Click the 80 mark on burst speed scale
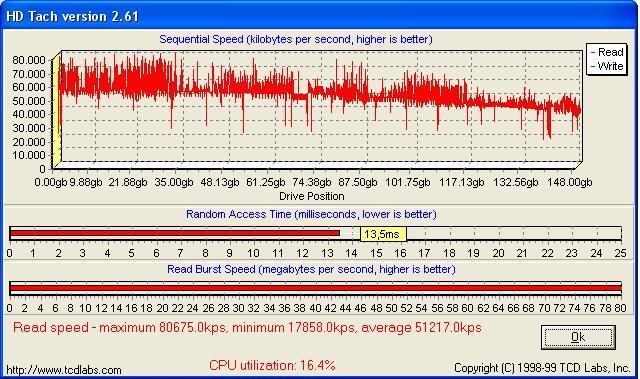The width and height of the screenshot is (640, 379). coord(620,308)
